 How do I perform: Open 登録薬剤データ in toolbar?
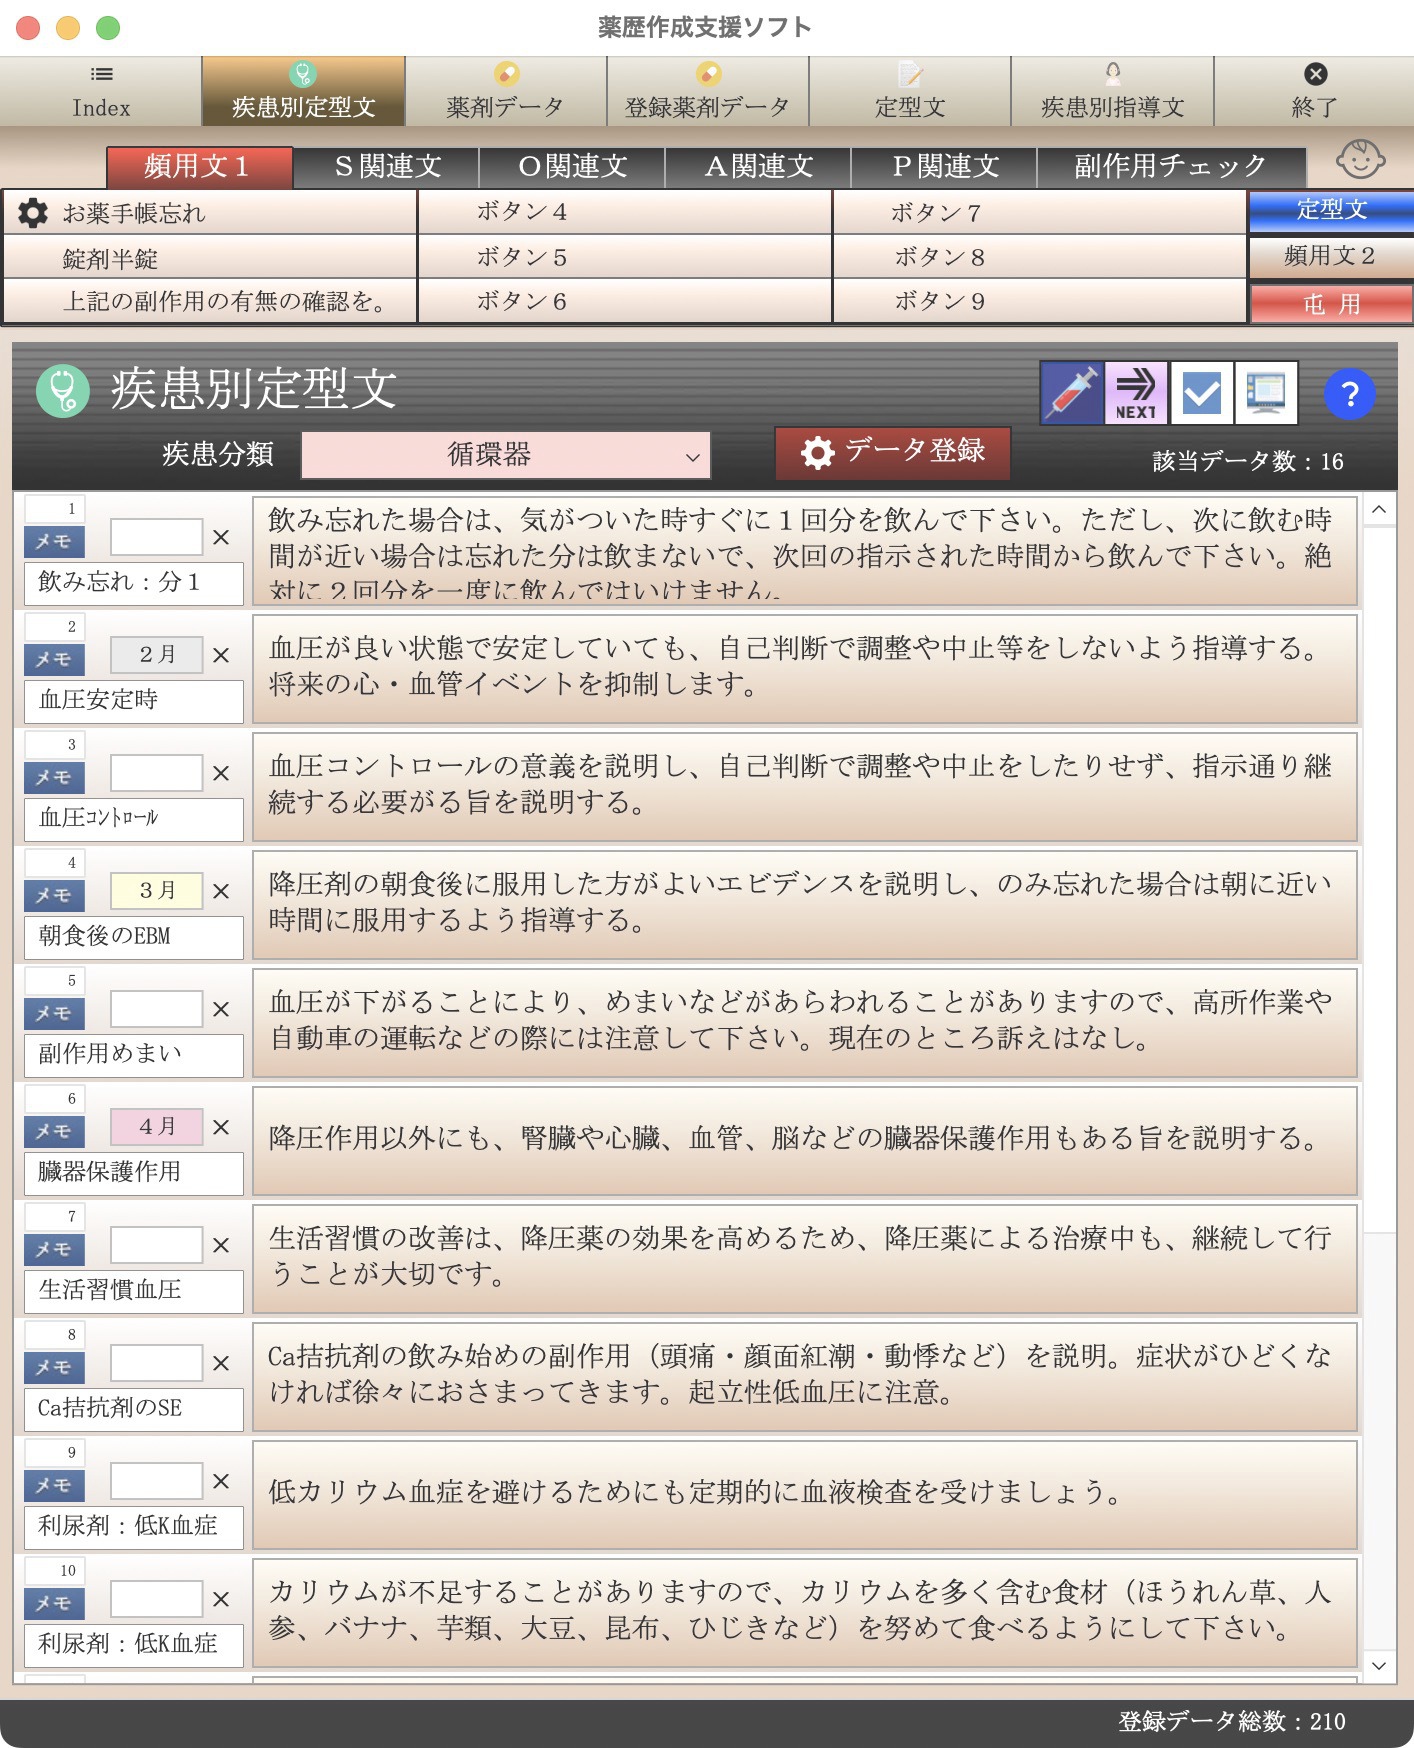point(708,91)
